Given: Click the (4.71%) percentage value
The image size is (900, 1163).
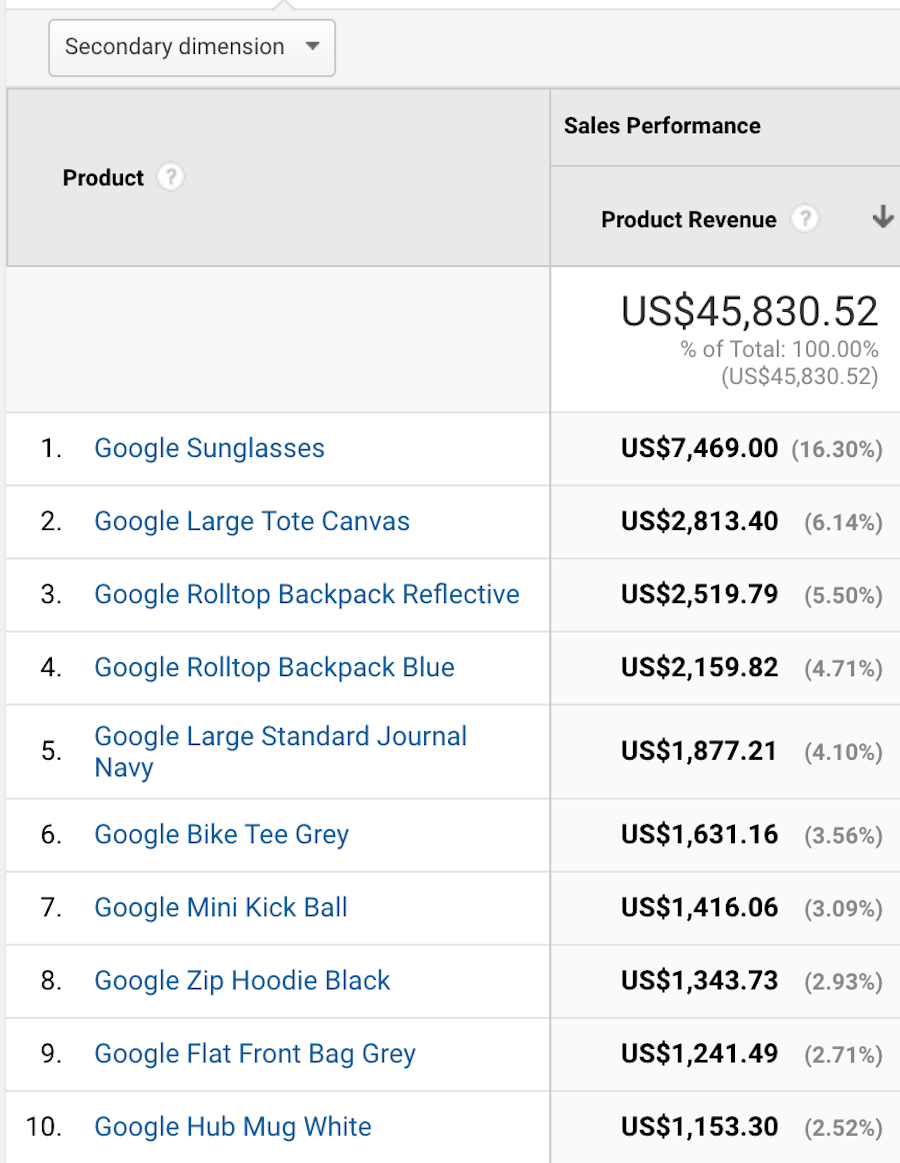Looking at the screenshot, I should tap(844, 669).
